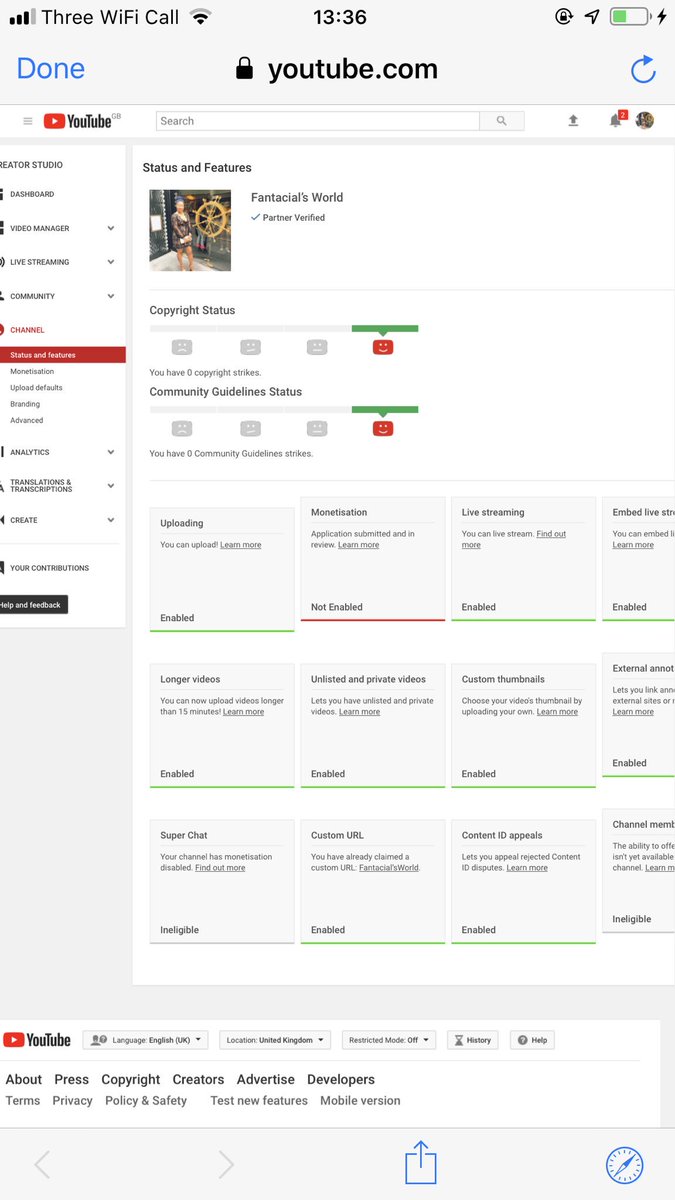Switch to Mobile version link
The height and width of the screenshot is (1200, 675).
click(360, 1101)
